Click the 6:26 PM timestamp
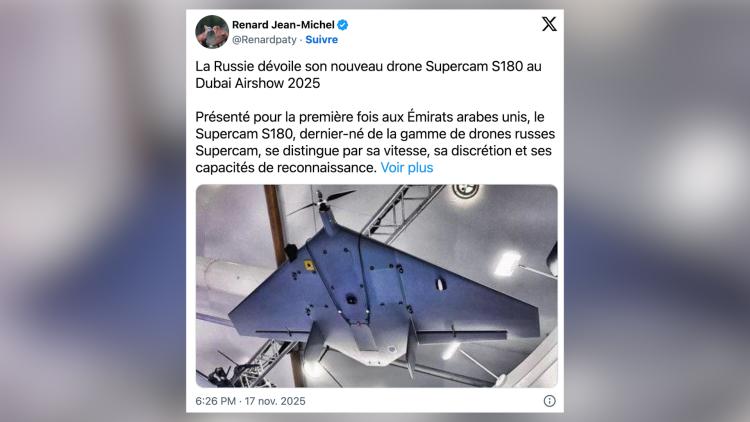Screen dimensions: 750x422 (x=215, y=401)
